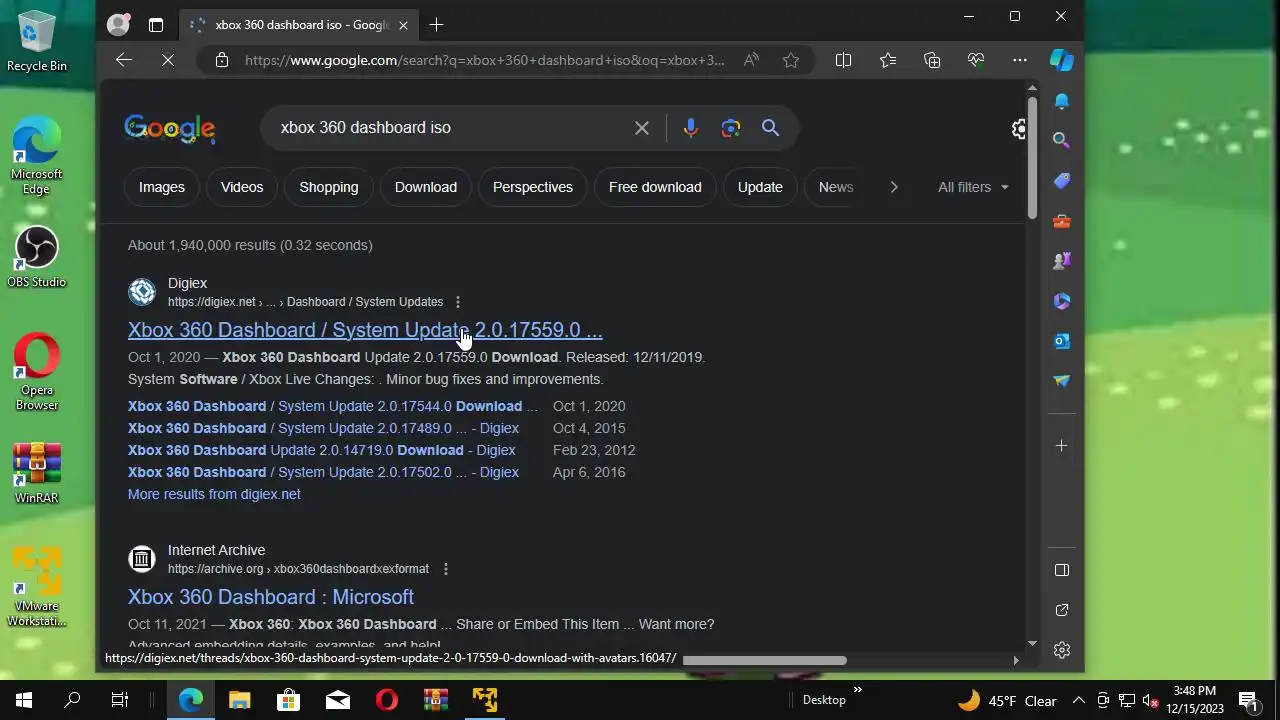The width and height of the screenshot is (1280, 720).
Task: Select the Update filter chip
Action: click(760, 187)
